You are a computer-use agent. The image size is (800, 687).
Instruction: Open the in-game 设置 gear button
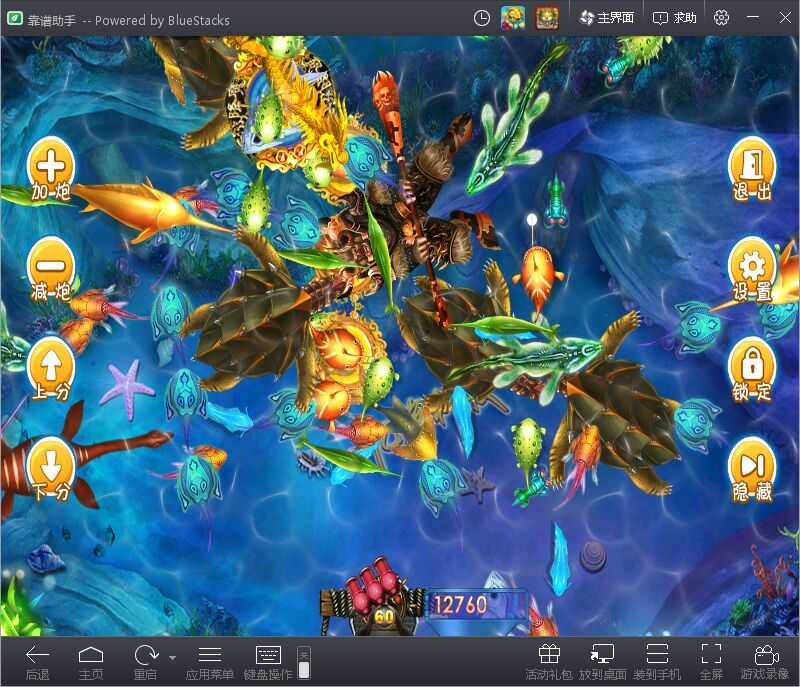[x=751, y=268]
